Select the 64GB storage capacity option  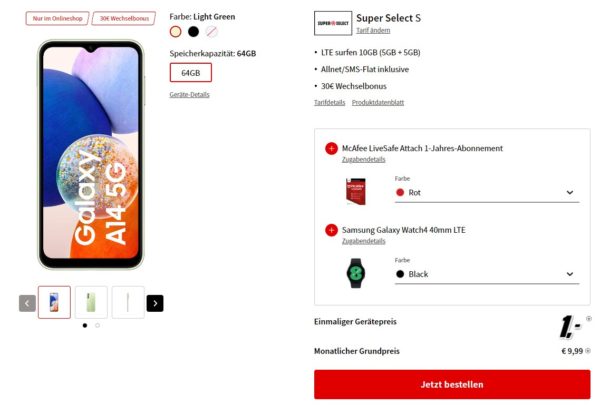191,73
